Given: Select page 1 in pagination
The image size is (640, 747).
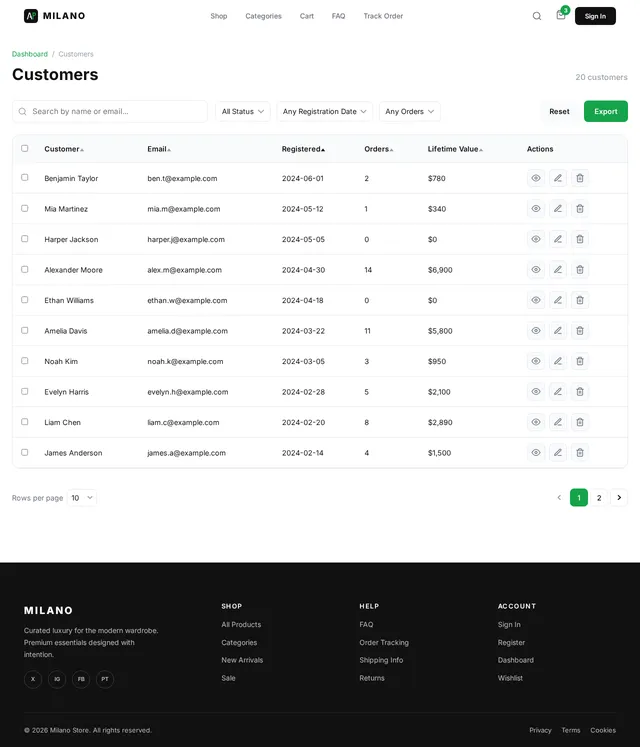Looking at the screenshot, I should tap(579, 498).
